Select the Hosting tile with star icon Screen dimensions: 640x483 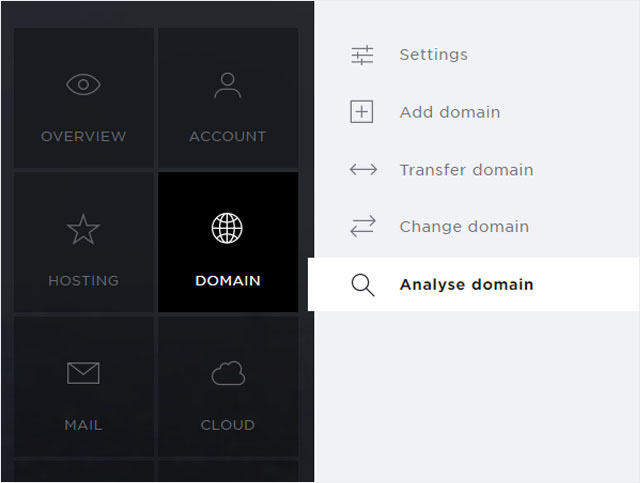pos(84,242)
